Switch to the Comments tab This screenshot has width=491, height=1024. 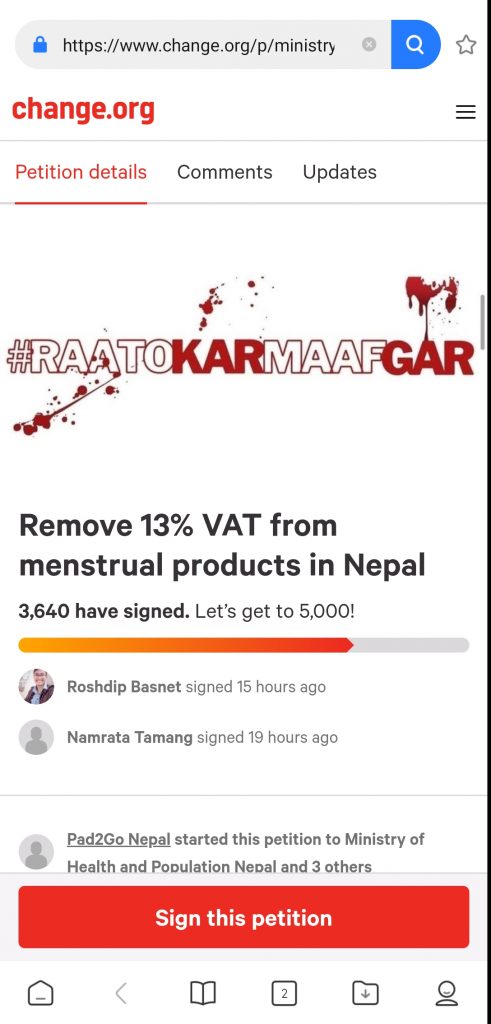(x=225, y=172)
